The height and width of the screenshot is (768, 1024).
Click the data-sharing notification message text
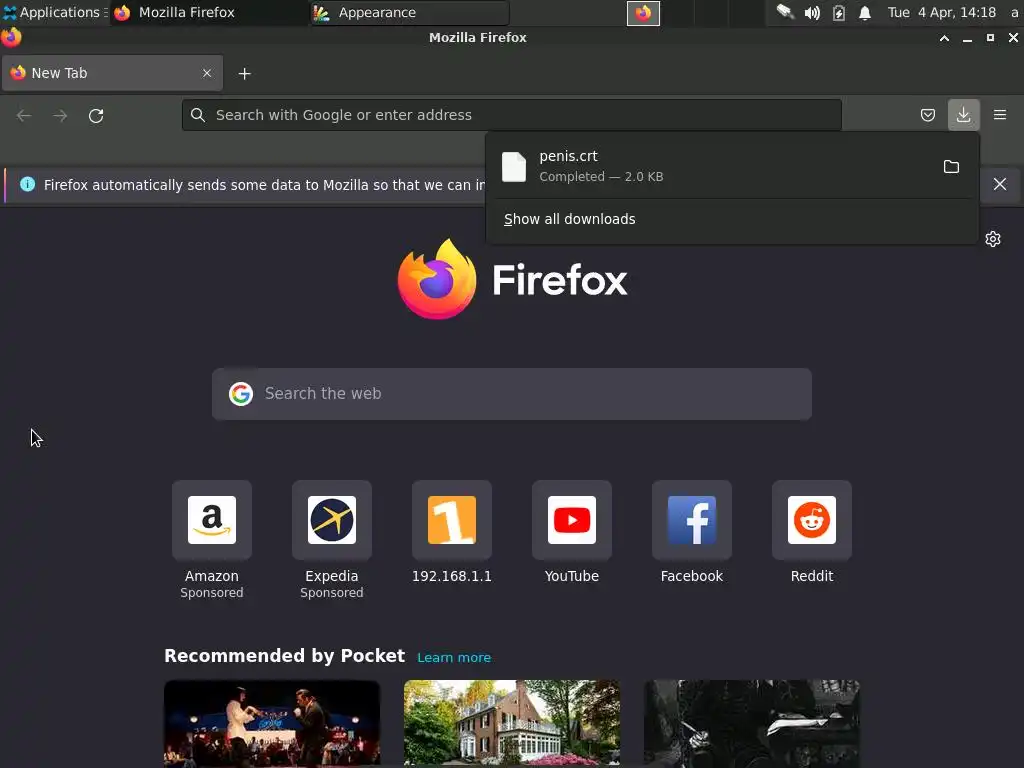point(264,185)
